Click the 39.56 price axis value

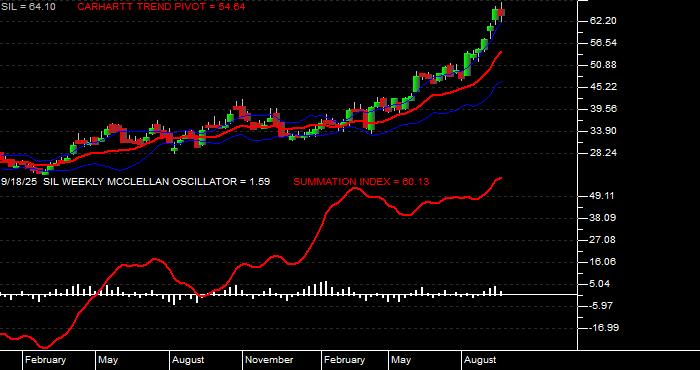click(602, 109)
